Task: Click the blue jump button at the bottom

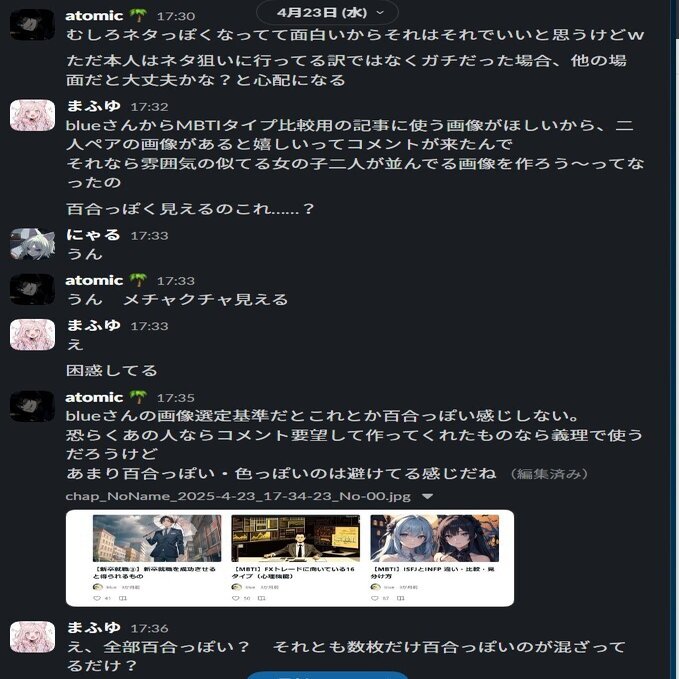Action: (327, 676)
